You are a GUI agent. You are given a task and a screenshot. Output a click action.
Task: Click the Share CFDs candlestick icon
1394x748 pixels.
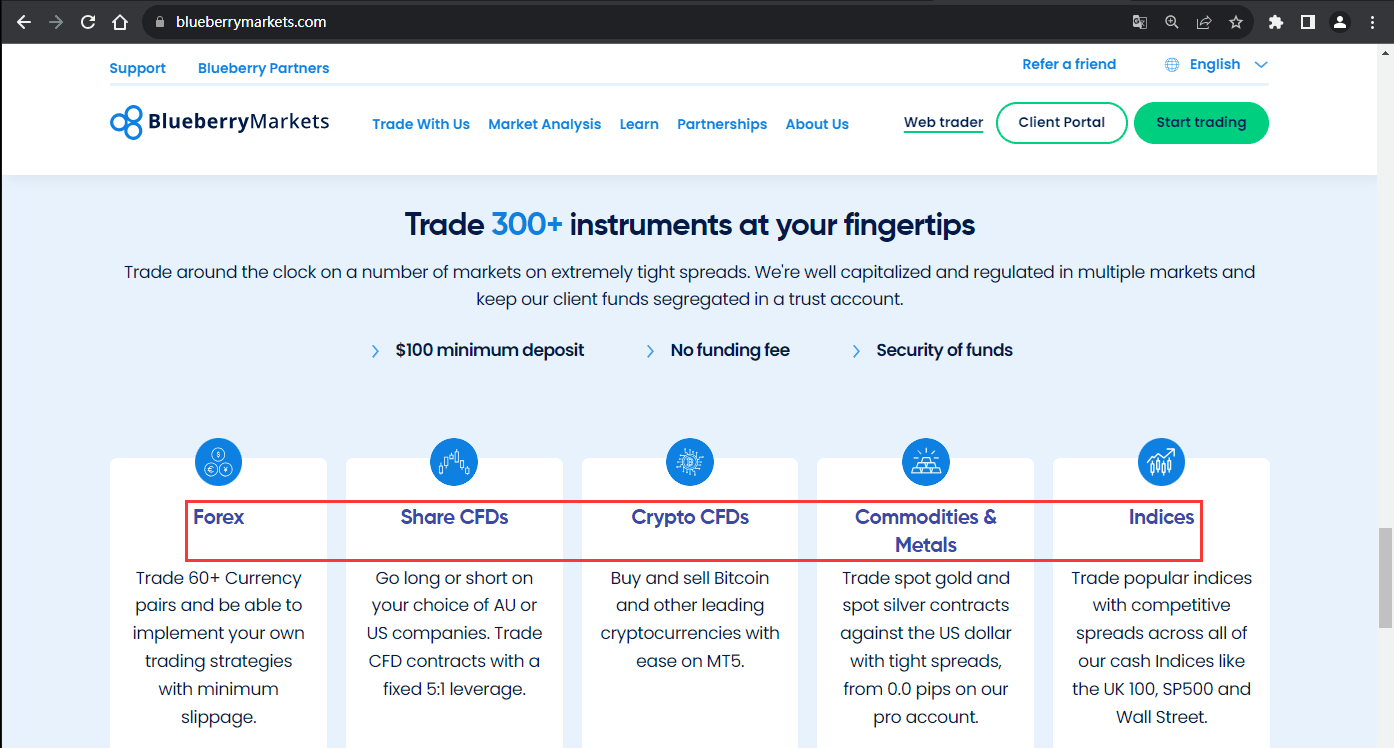pyautogui.click(x=454, y=463)
